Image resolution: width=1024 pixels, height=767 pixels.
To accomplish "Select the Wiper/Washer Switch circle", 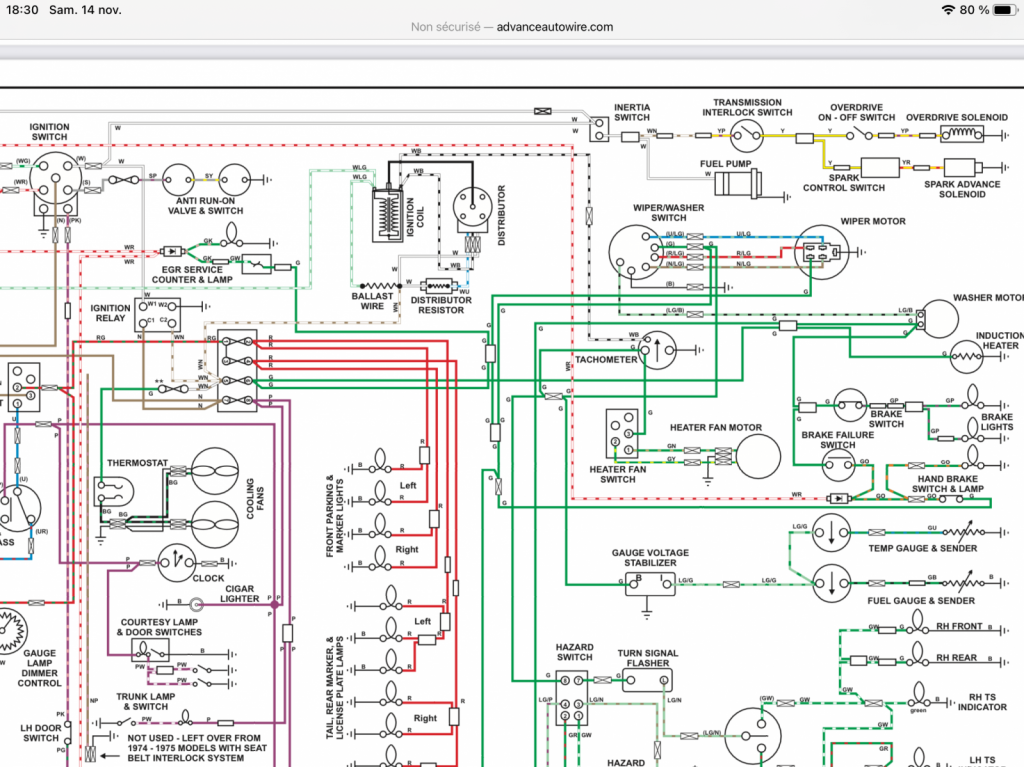I will pyautogui.click(x=636, y=252).
